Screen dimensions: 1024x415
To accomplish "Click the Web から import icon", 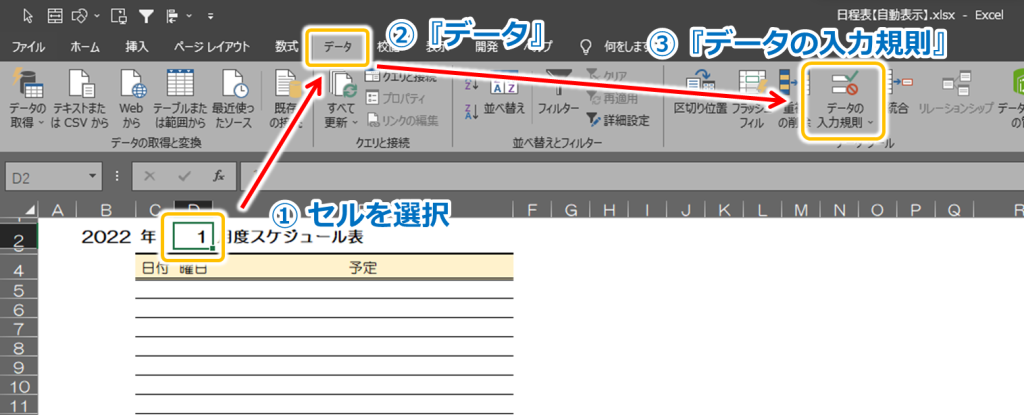I will click(x=131, y=97).
